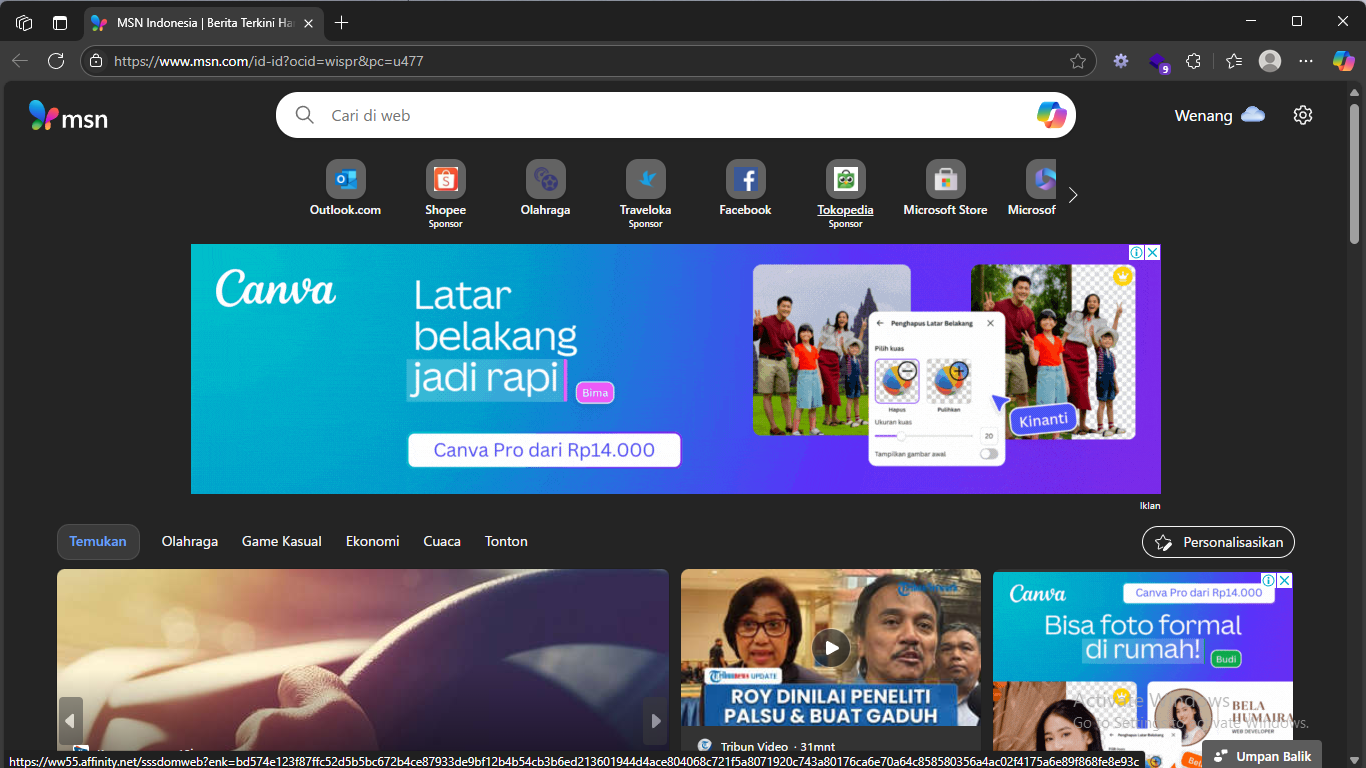Open the extension with badge 9
This screenshot has width=1366, height=768.
coord(1158,62)
